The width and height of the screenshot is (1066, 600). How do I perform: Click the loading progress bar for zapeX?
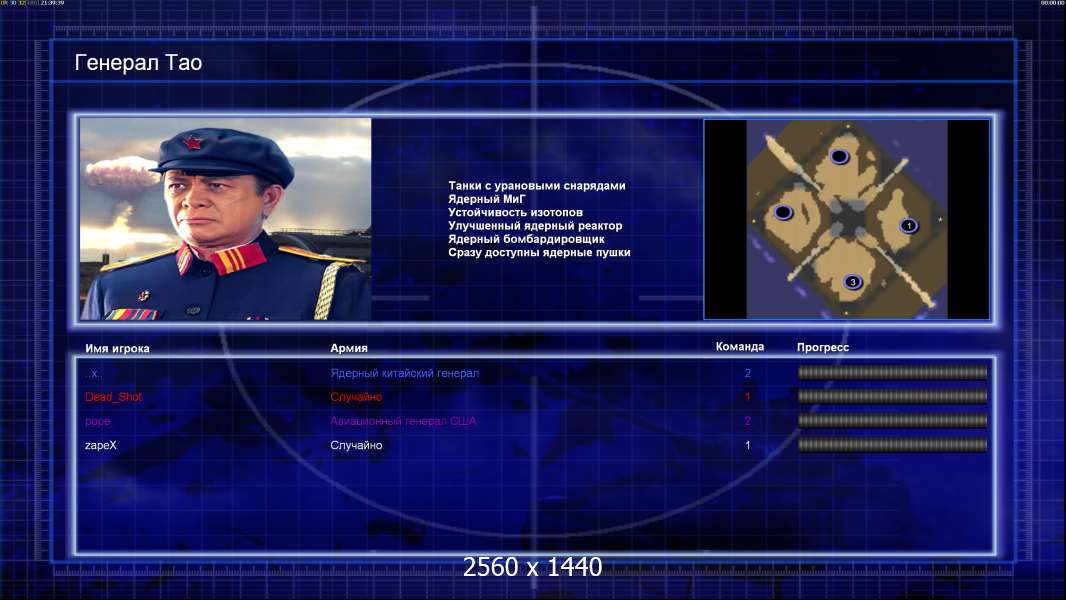click(893, 445)
